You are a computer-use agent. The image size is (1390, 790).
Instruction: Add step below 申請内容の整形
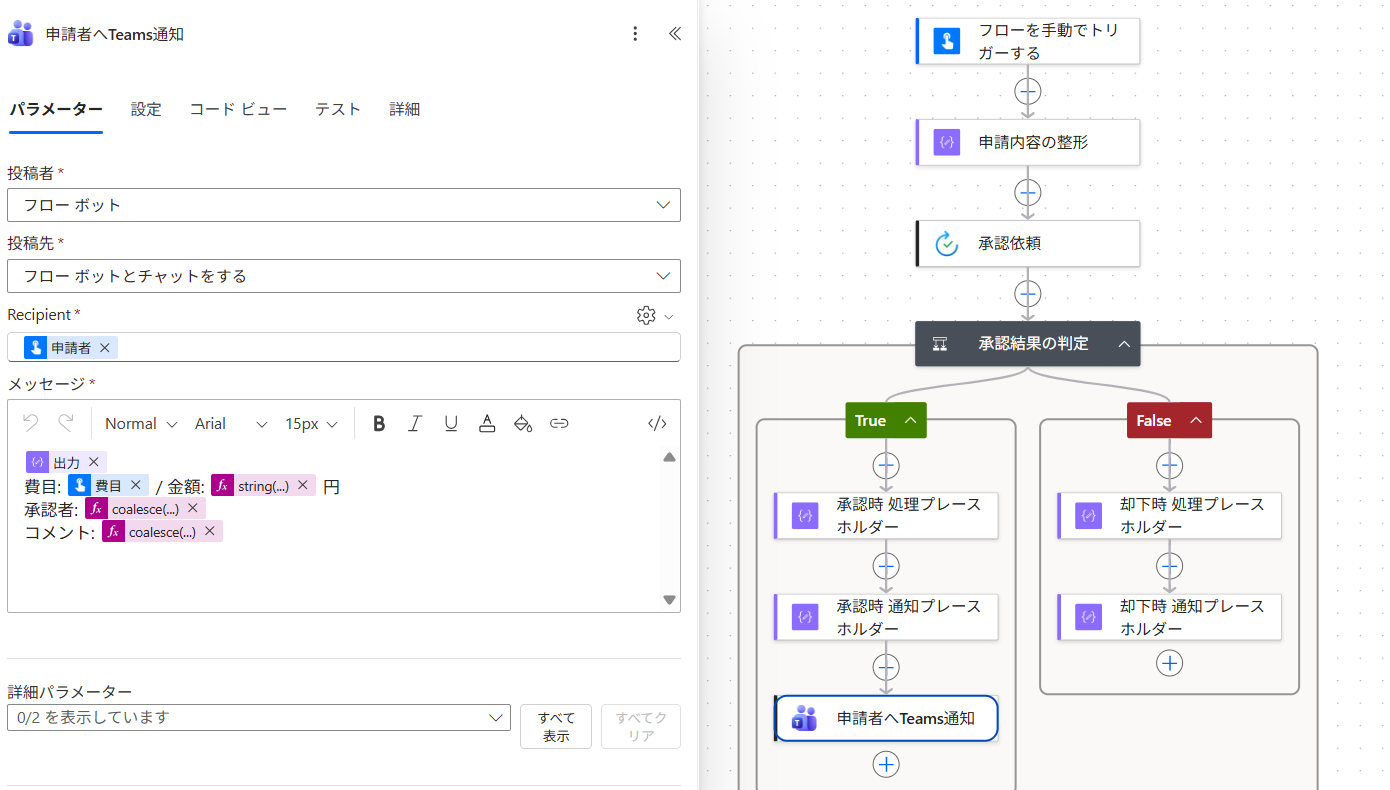1028,192
